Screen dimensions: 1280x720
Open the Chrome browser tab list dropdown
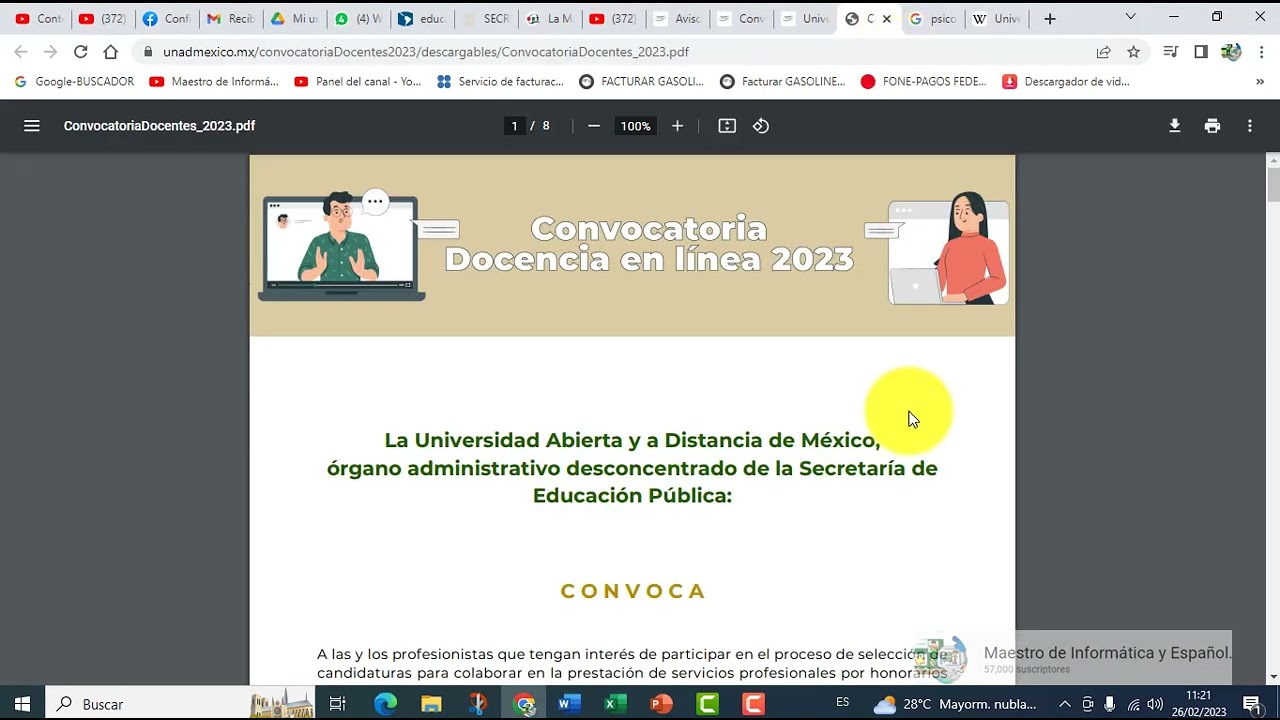tap(1131, 18)
